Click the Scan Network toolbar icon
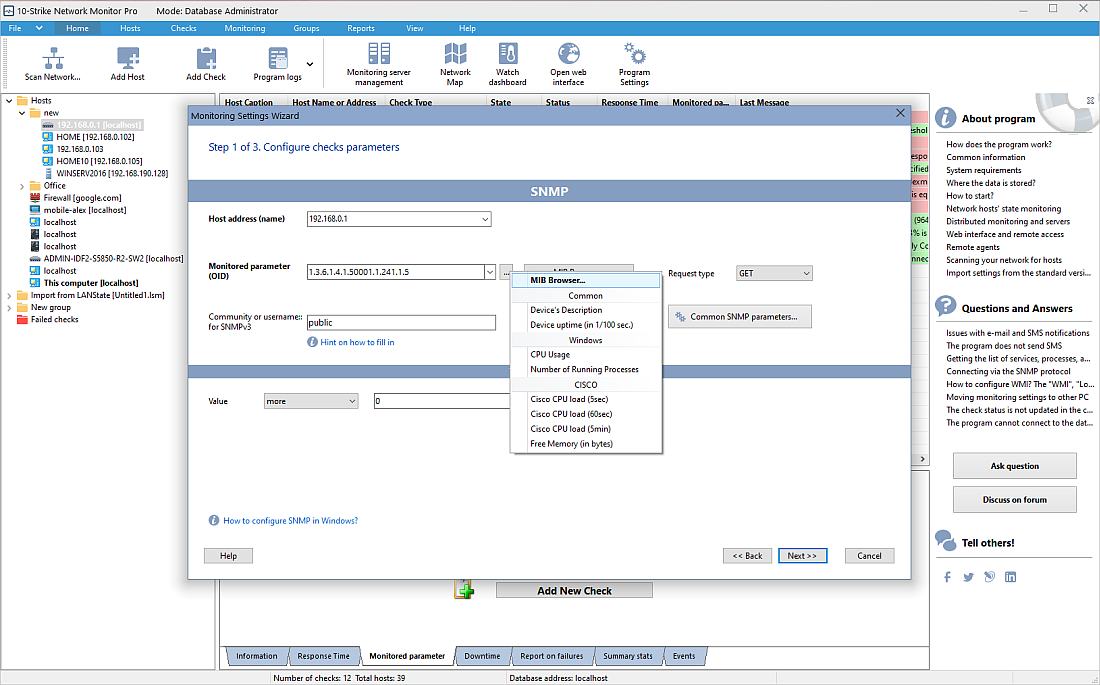Image resolution: width=1100 pixels, height=685 pixels. 53,58
